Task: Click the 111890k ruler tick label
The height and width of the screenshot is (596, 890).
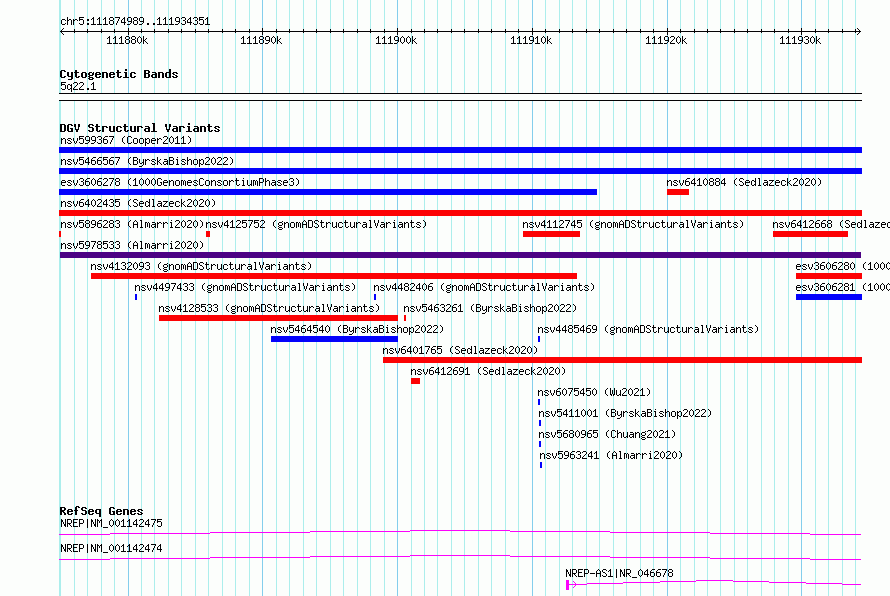Action: [261, 40]
